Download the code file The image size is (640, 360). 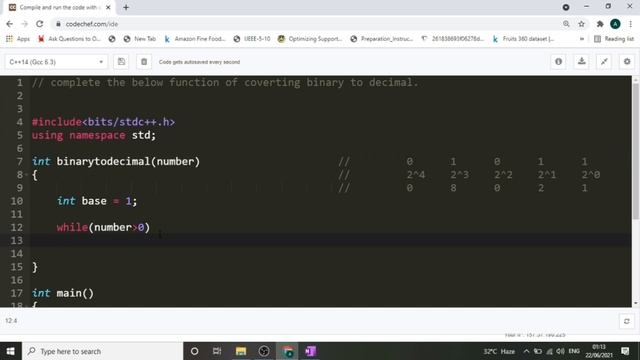581,62
